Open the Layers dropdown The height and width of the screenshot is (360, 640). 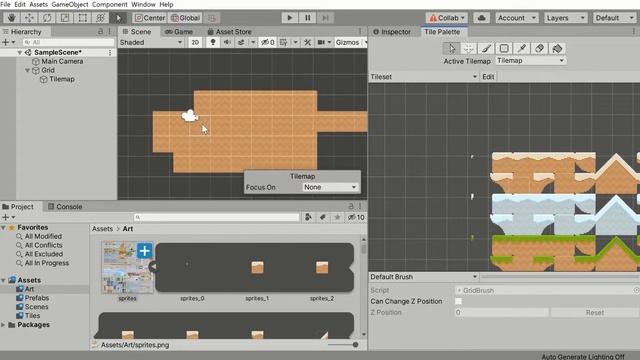click(565, 18)
